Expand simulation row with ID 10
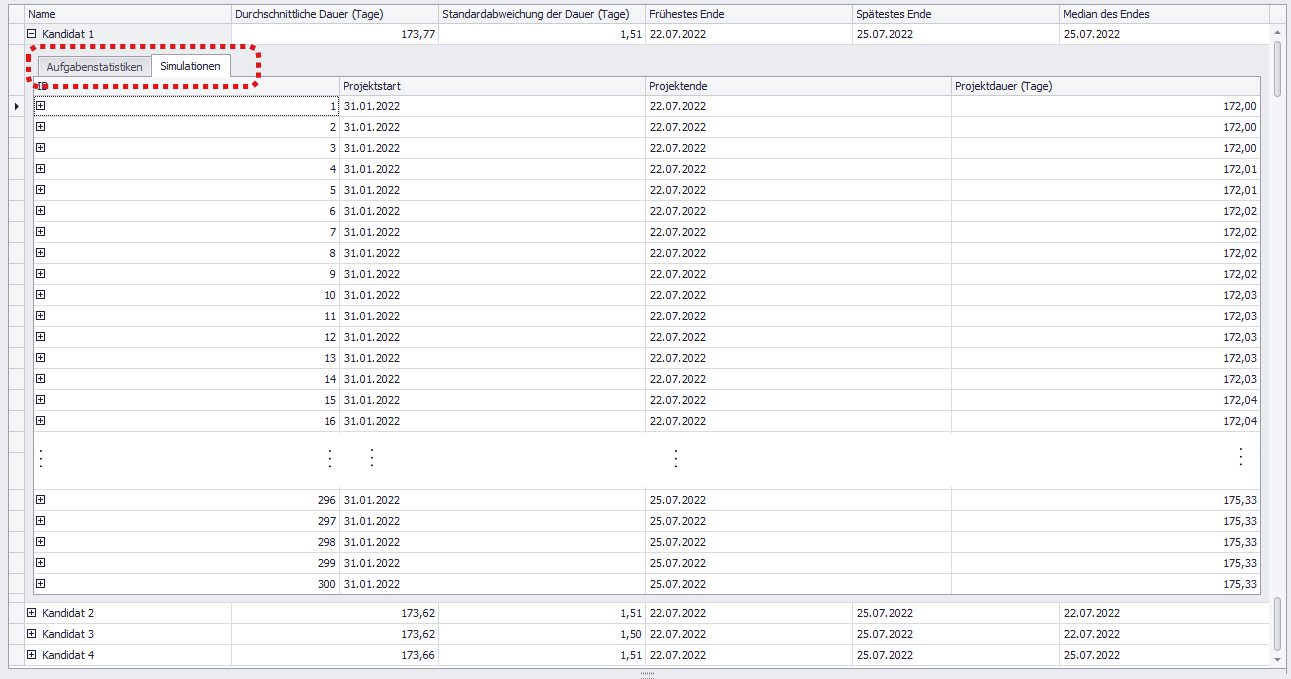This screenshot has height=679, width=1291. pyautogui.click(x=41, y=295)
